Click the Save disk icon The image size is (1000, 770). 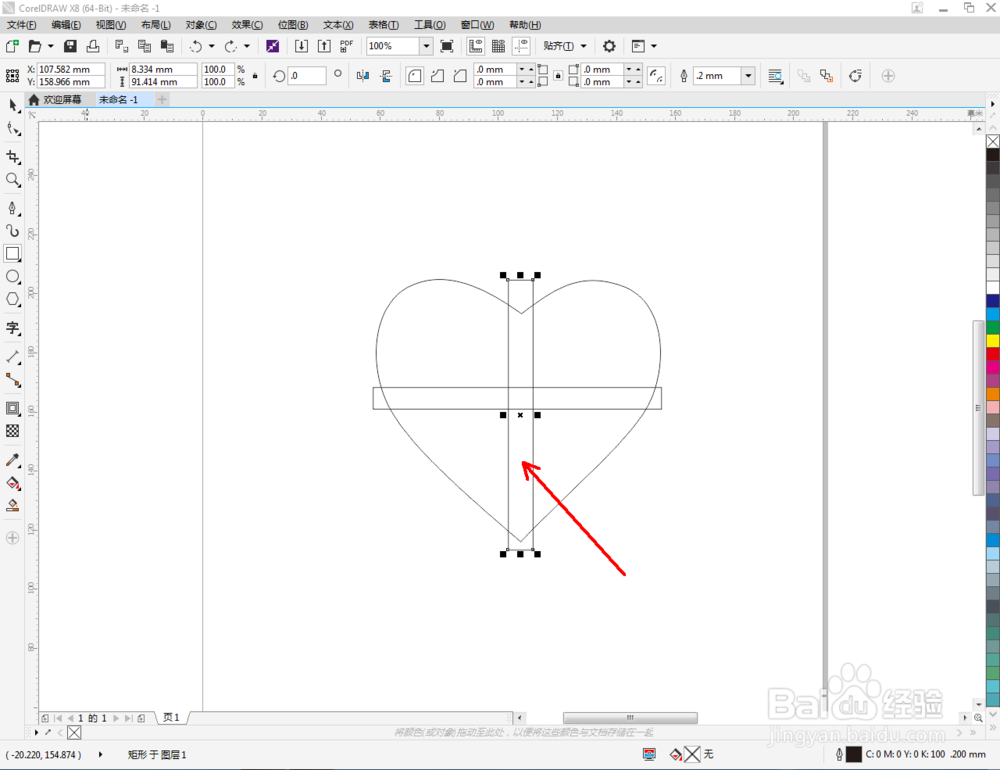coord(70,46)
